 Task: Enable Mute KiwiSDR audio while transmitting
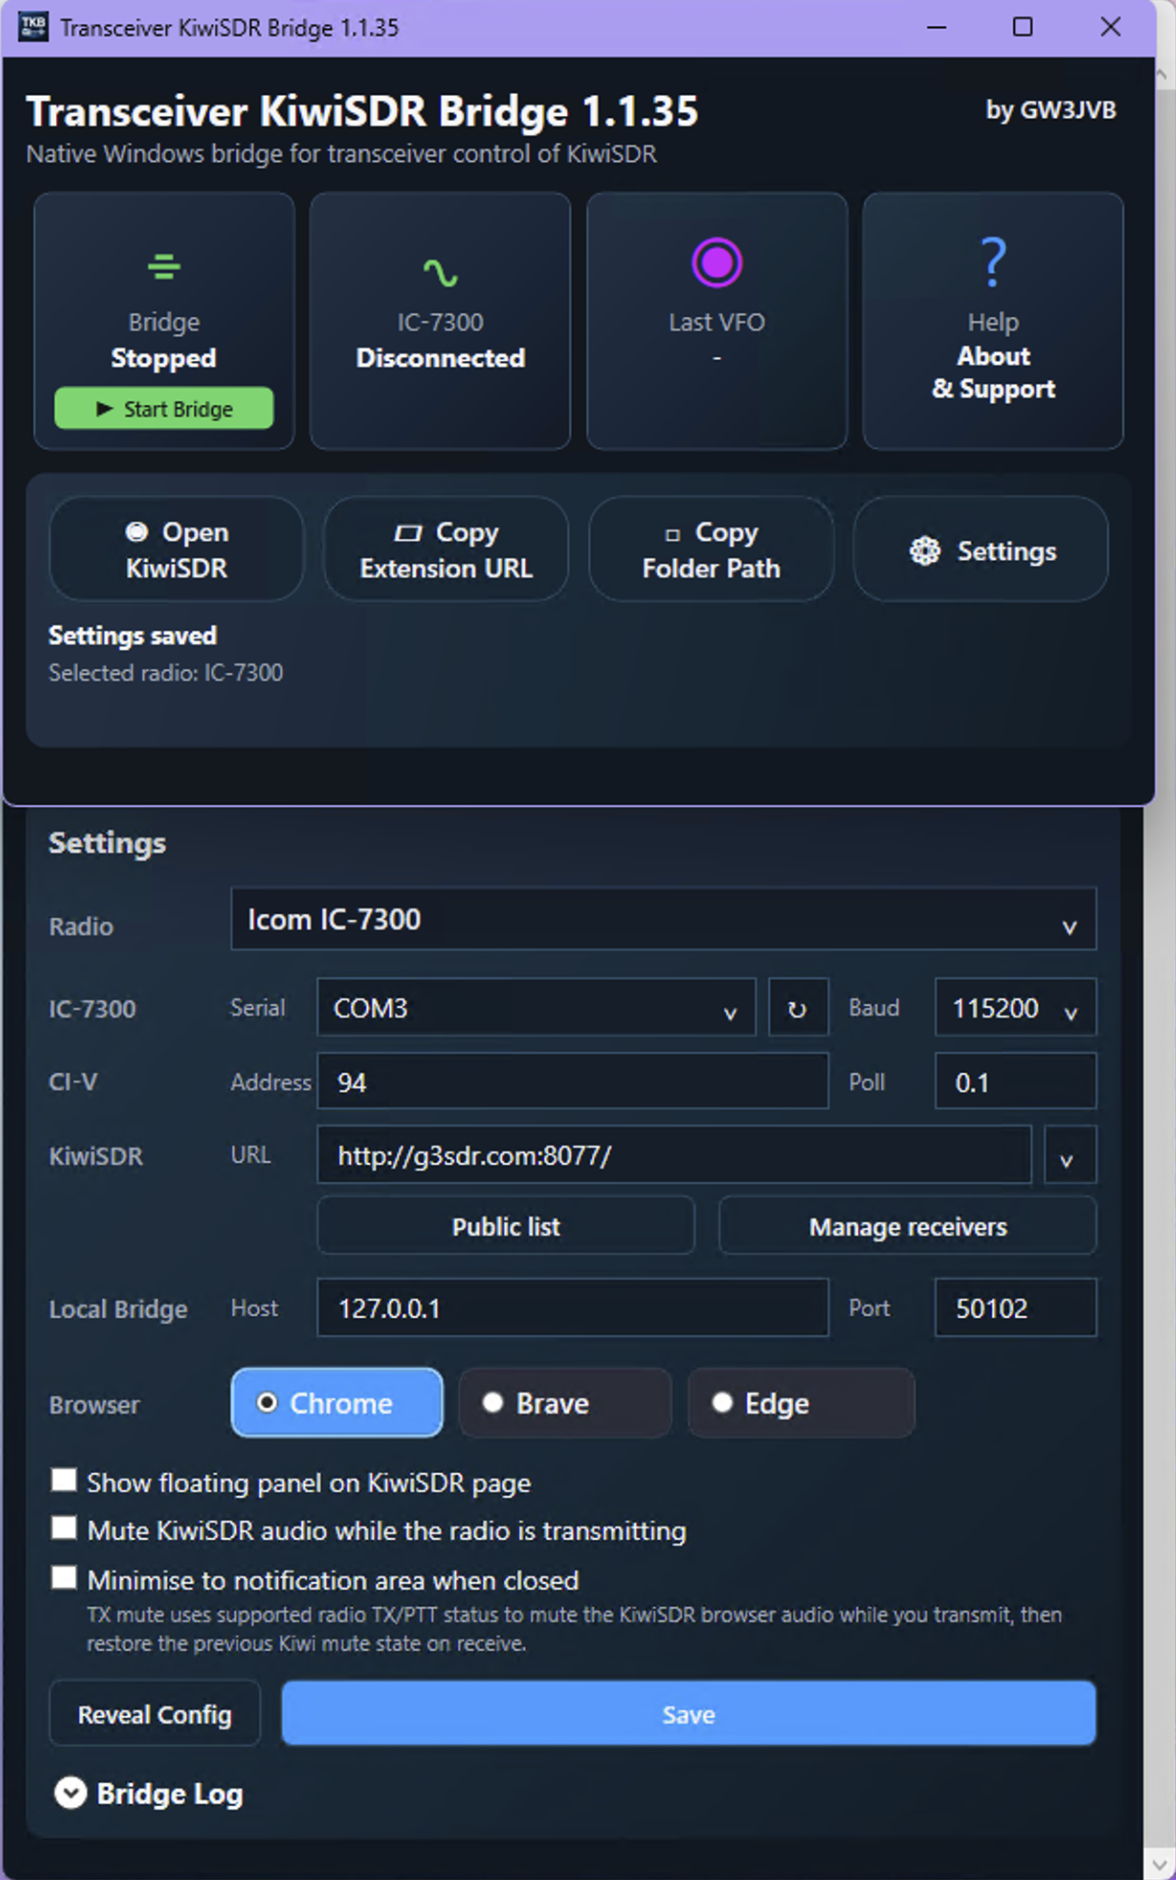(64, 1528)
